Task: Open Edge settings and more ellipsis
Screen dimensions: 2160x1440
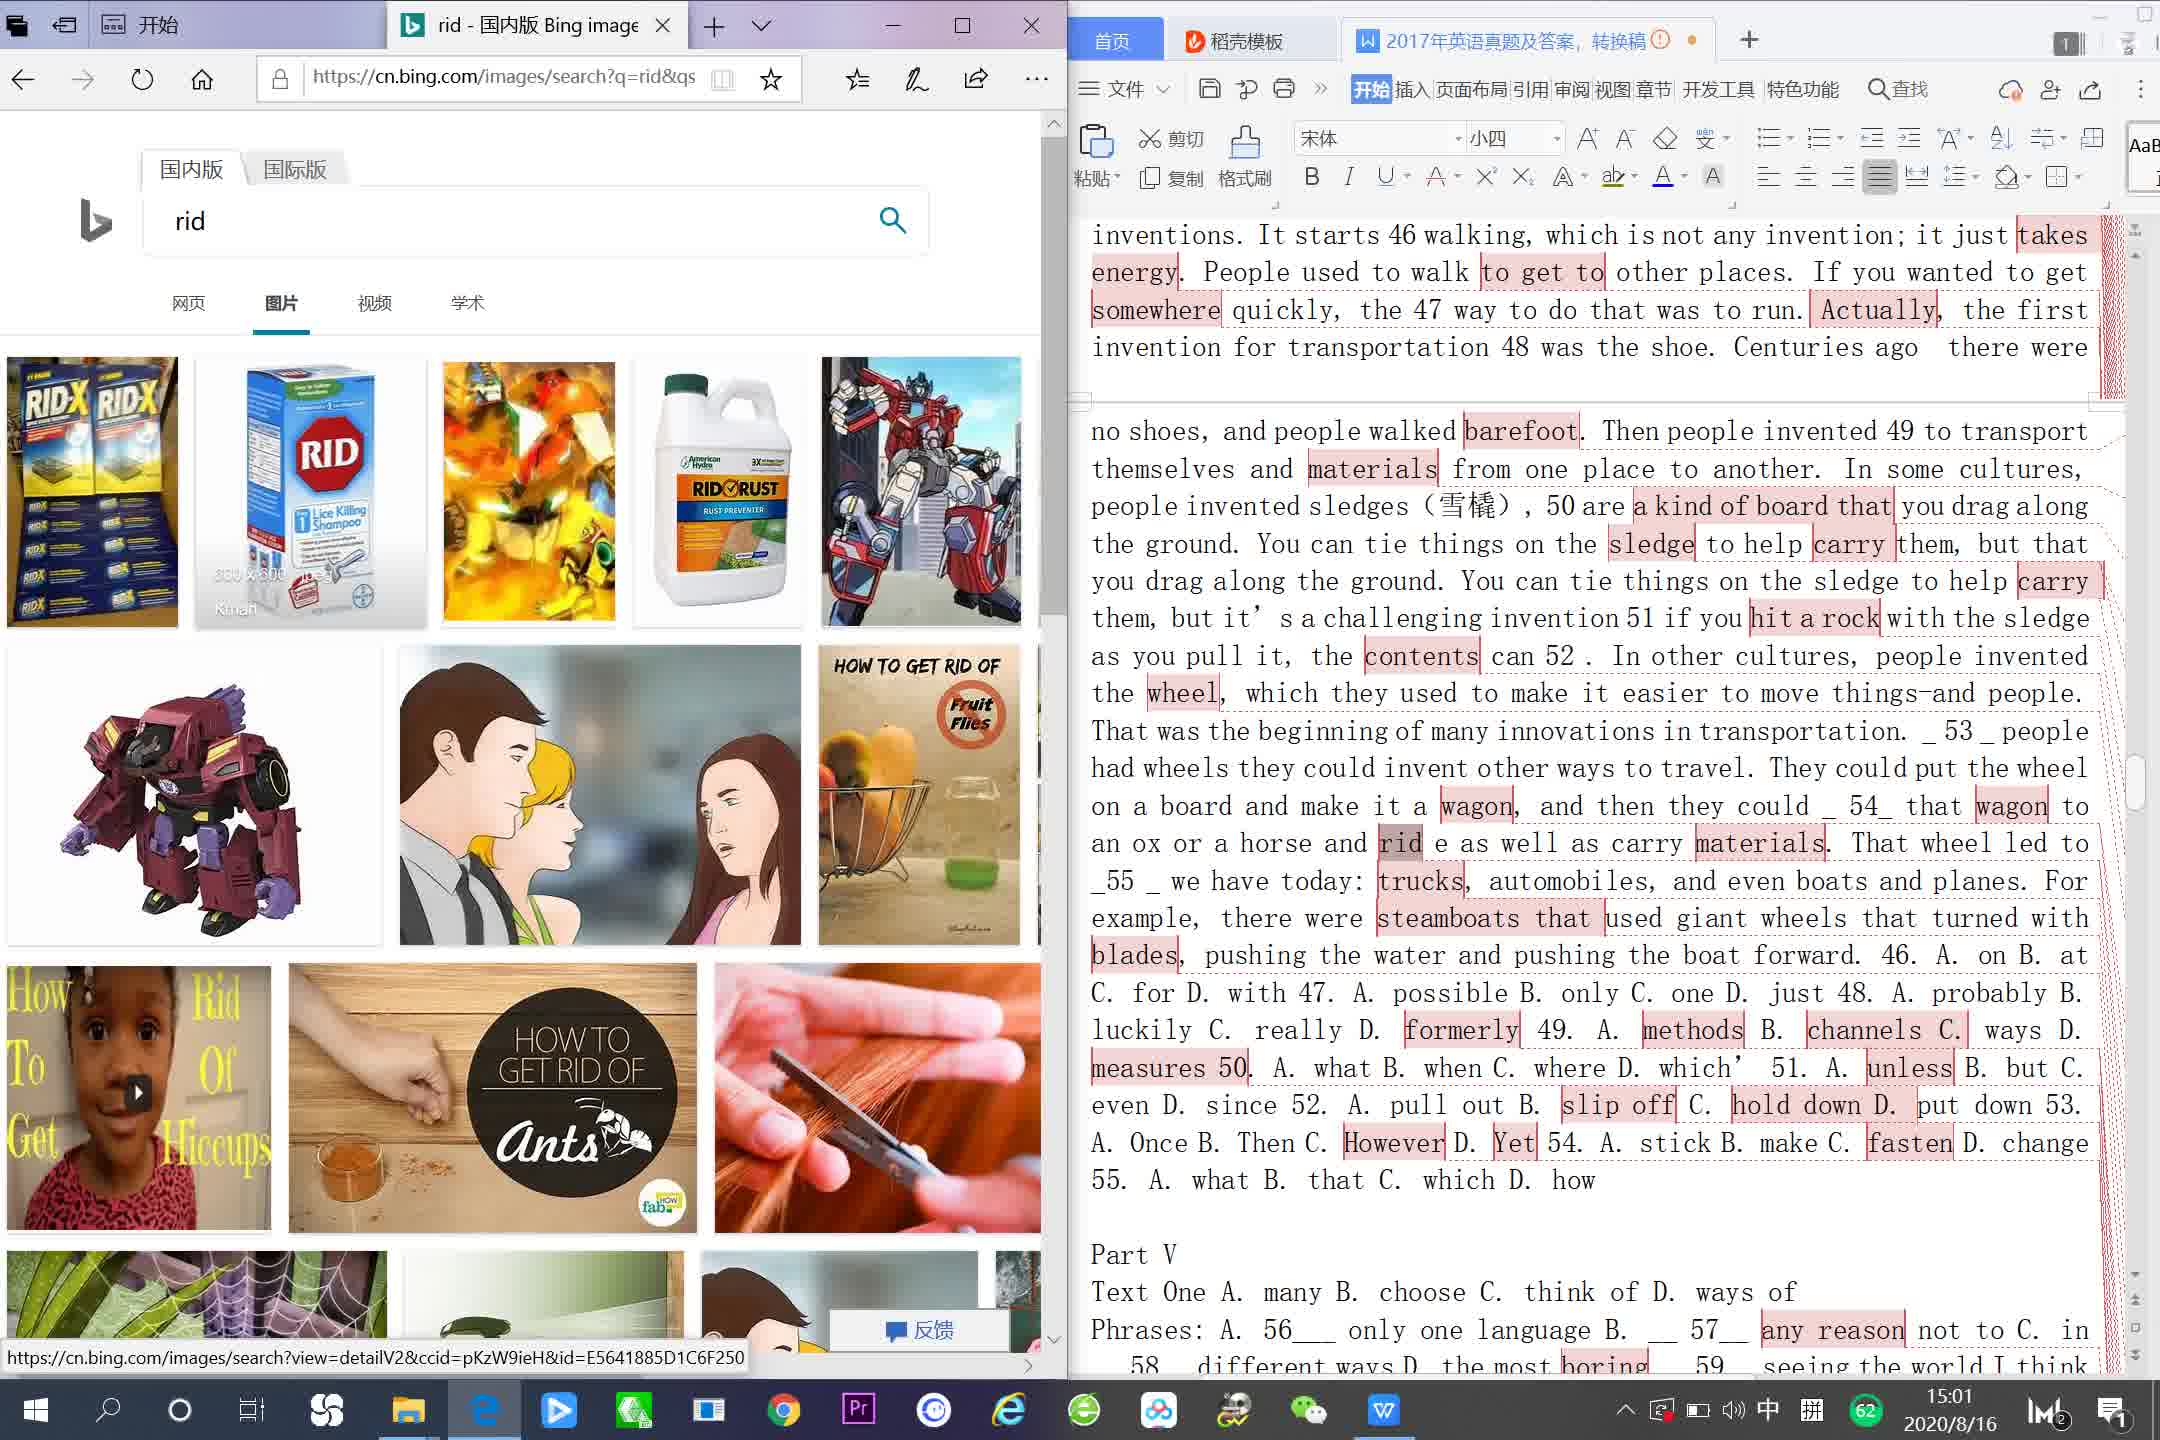Action: (x=1037, y=79)
